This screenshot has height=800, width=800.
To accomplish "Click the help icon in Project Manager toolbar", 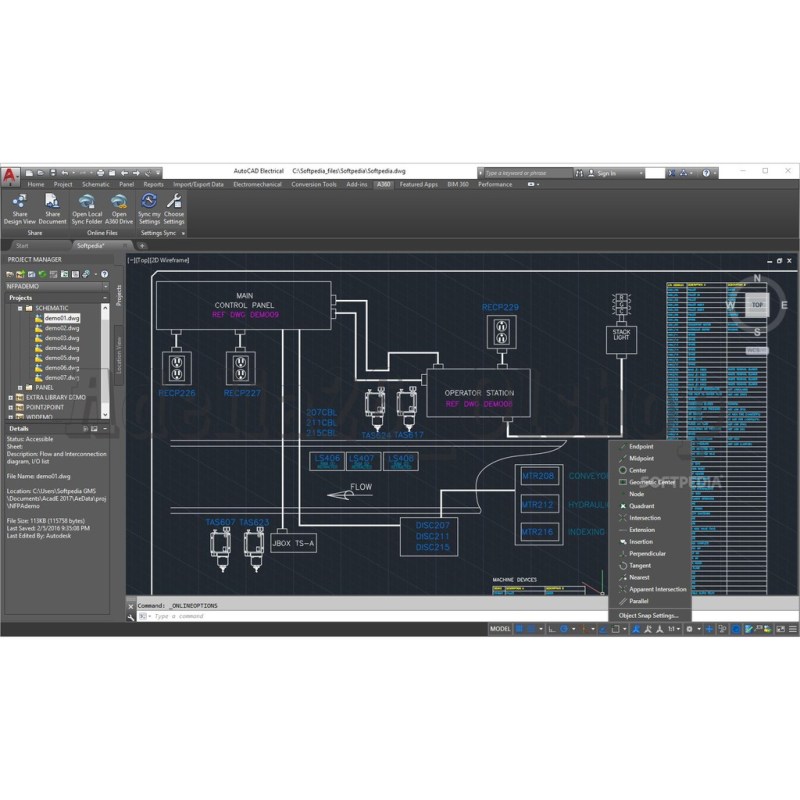I will pos(104,274).
